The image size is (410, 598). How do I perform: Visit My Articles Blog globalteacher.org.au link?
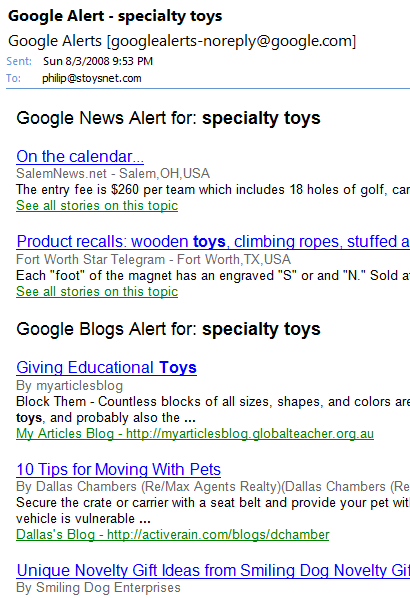(195, 434)
